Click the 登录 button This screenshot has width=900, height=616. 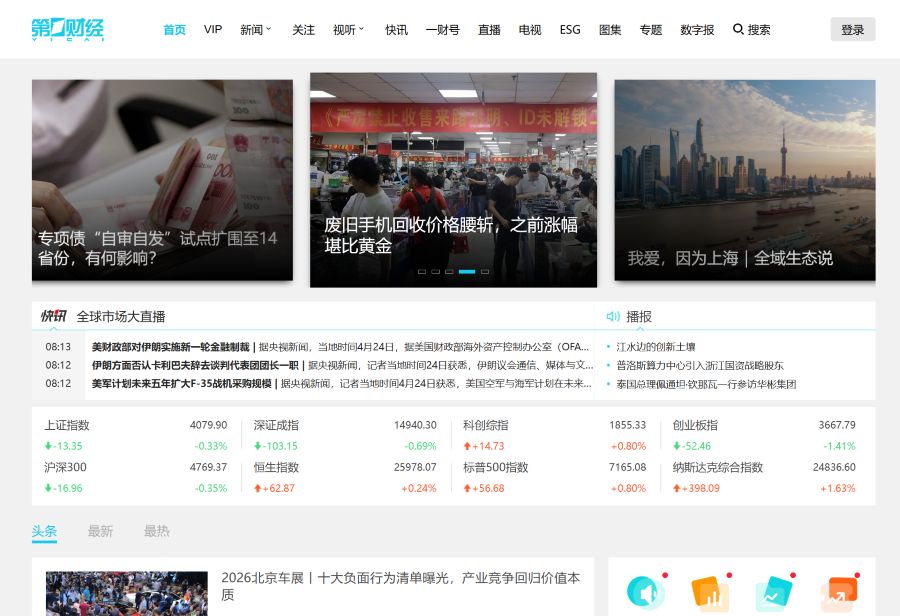[852, 29]
